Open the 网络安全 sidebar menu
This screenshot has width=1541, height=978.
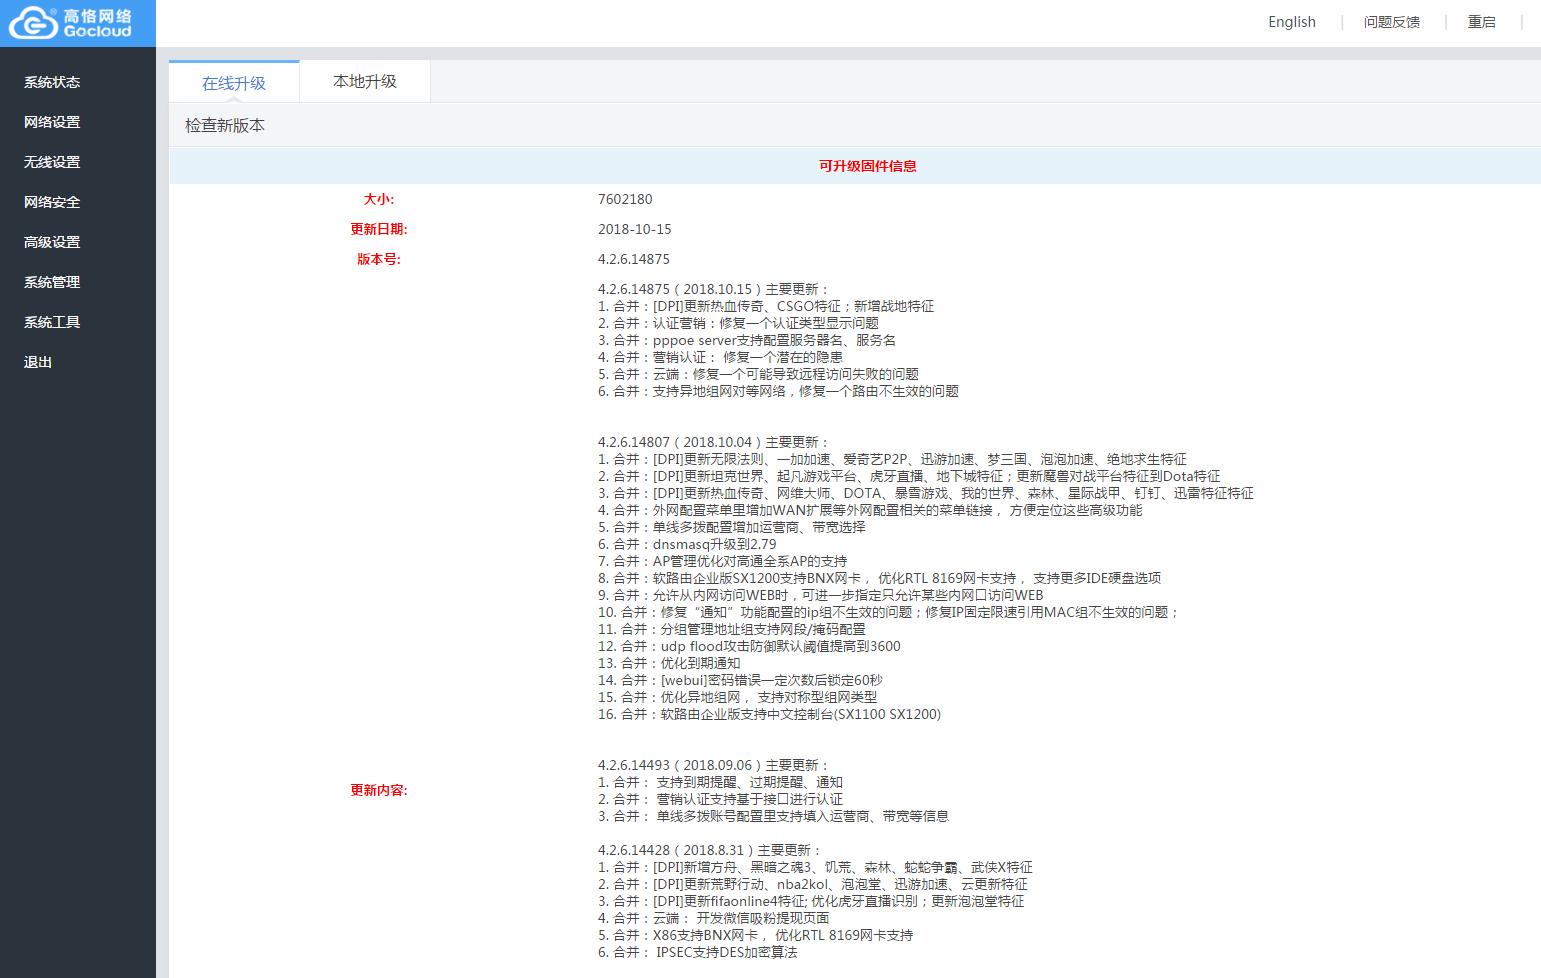(52, 202)
